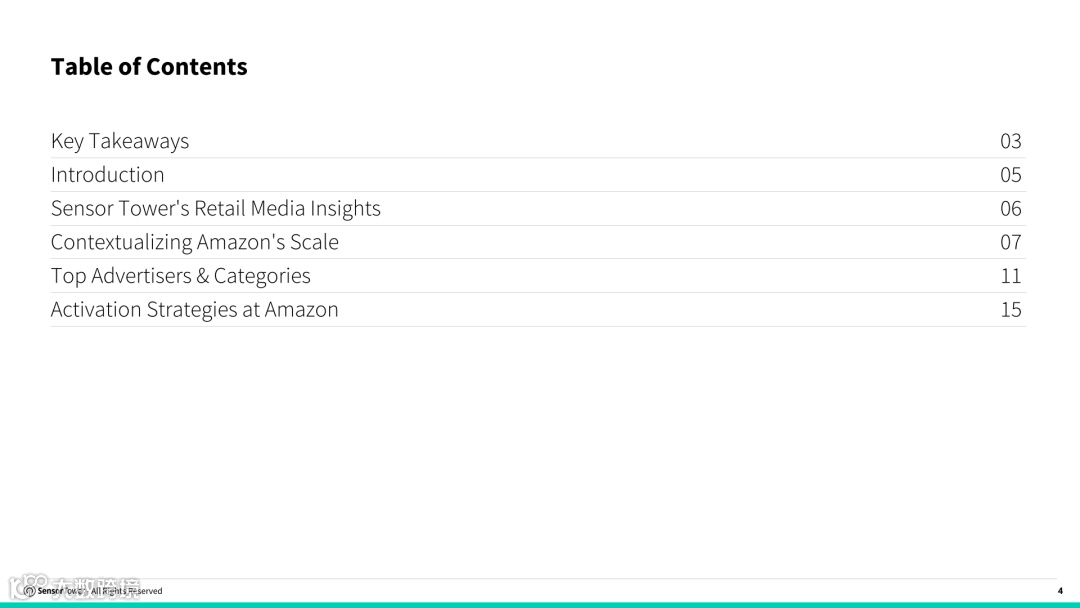Click page number 07 for Amazon's Scale
This screenshot has width=1080, height=608.
tap(1010, 242)
